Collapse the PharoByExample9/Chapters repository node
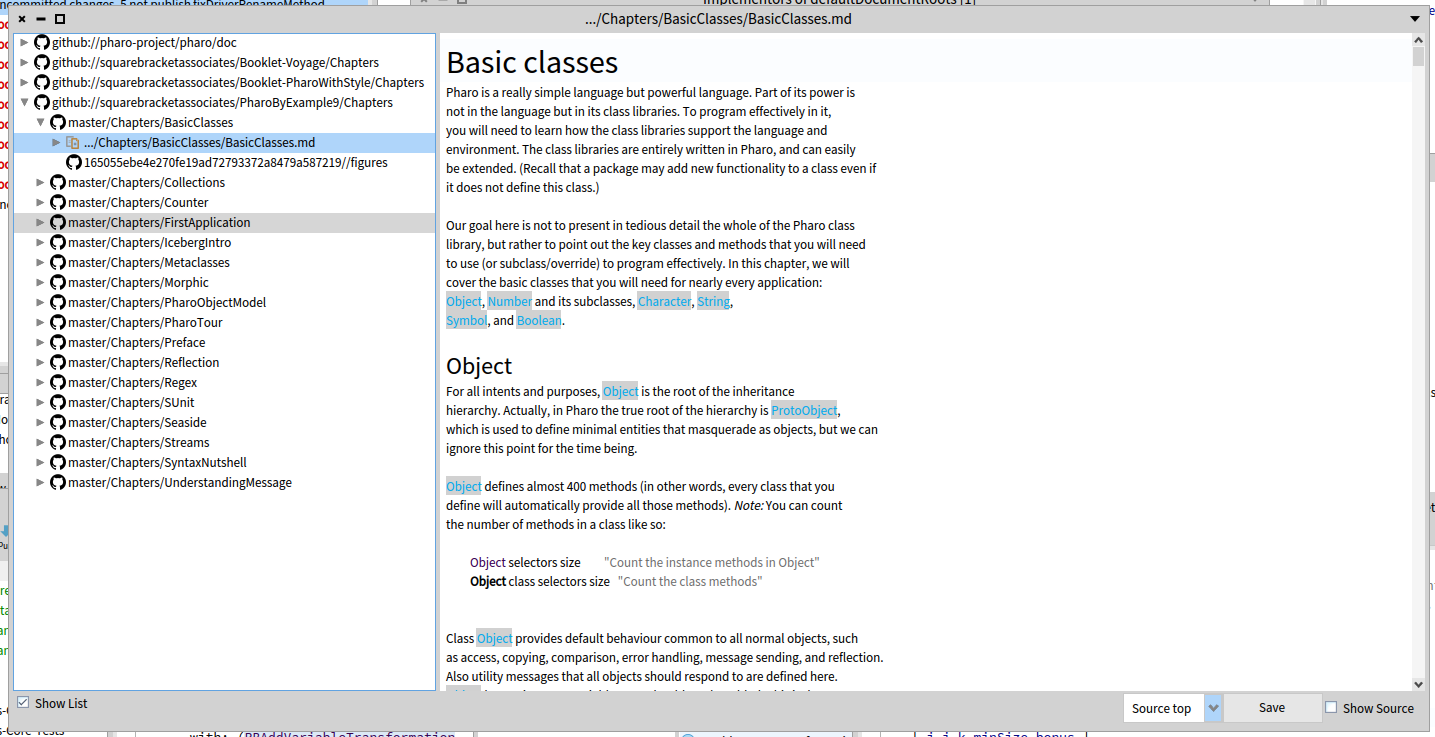The height and width of the screenshot is (737, 1435). (24, 103)
